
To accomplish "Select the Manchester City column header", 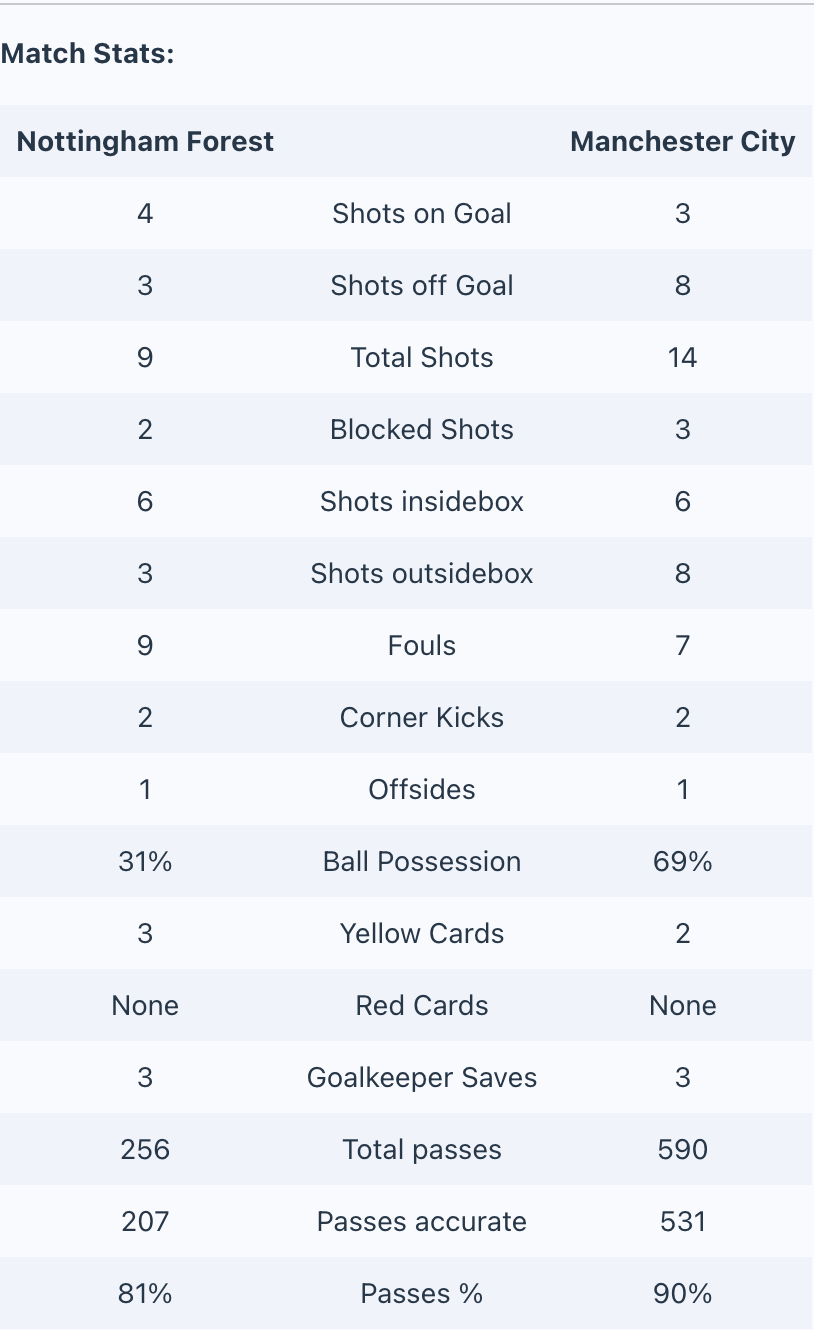I will tap(682, 141).
